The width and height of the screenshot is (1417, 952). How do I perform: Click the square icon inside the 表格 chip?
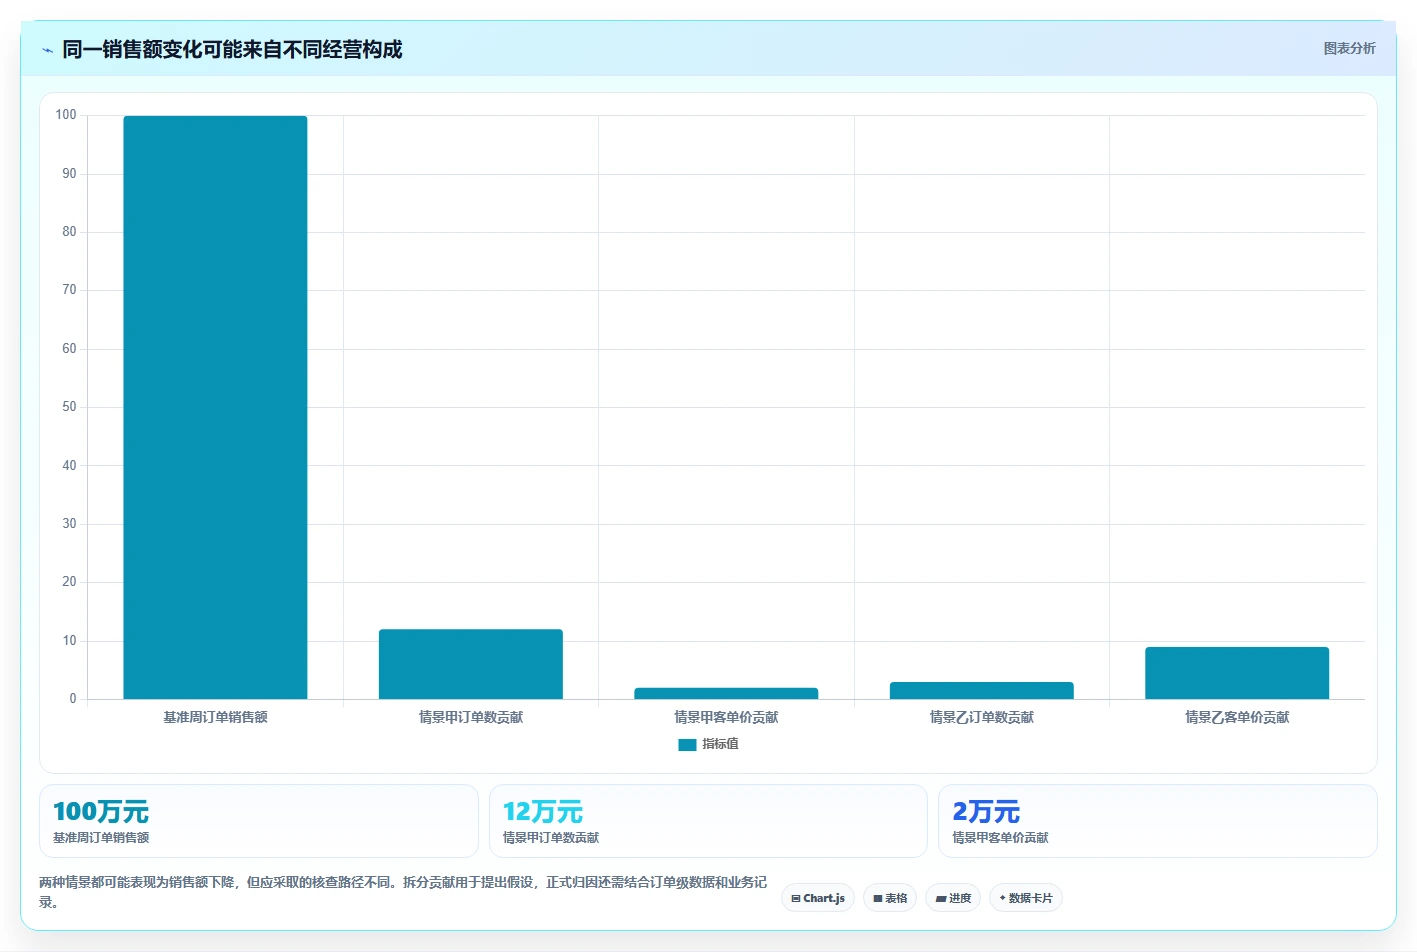tap(878, 899)
